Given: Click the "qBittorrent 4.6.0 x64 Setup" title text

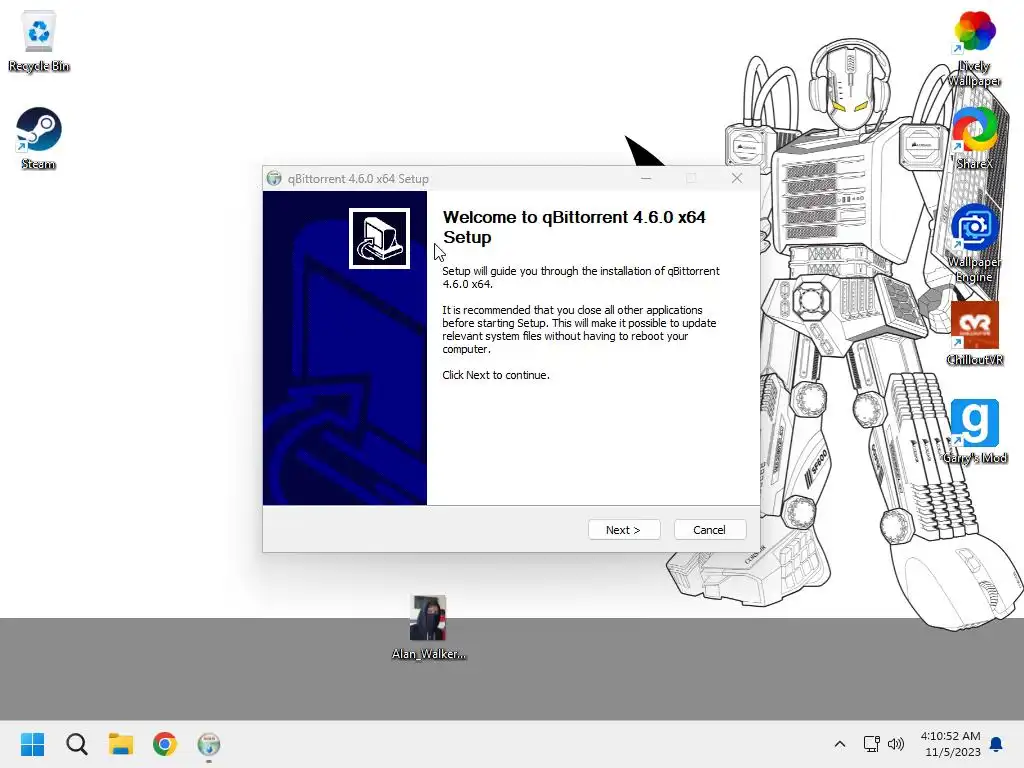Looking at the screenshot, I should point(358,178).
